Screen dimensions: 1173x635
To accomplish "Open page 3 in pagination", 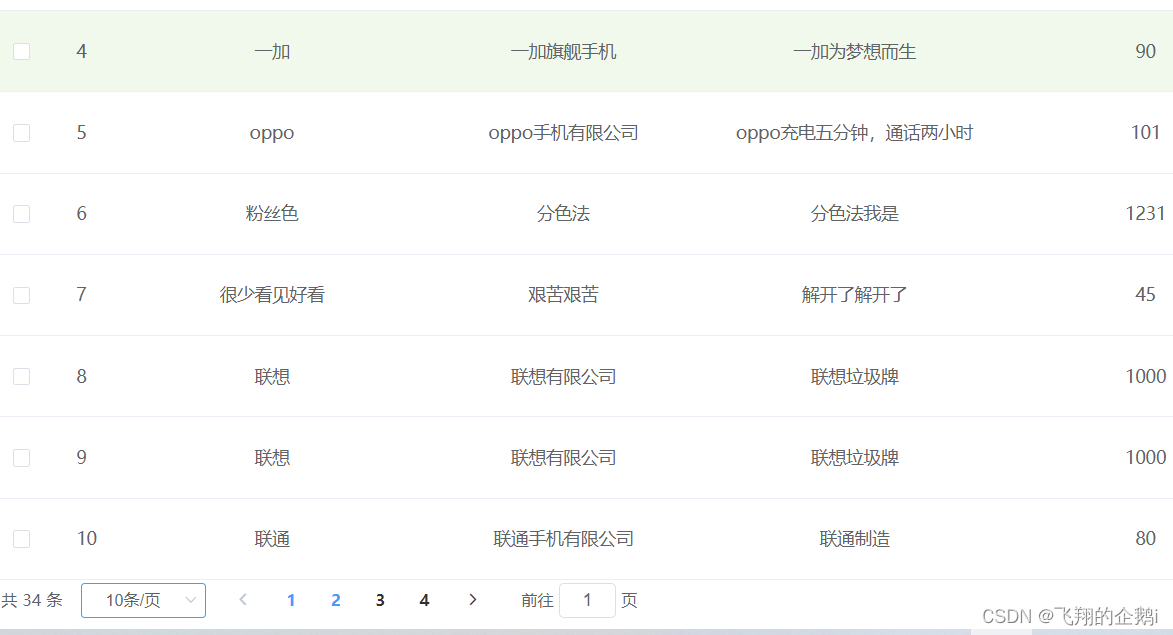I will click(380, 601).
